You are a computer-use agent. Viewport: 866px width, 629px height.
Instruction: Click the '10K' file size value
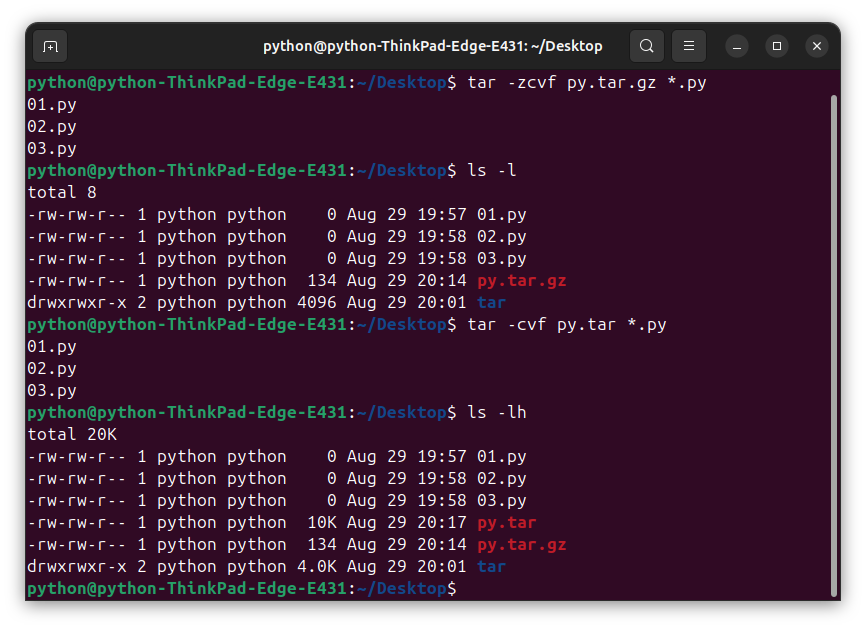(322, 523)
